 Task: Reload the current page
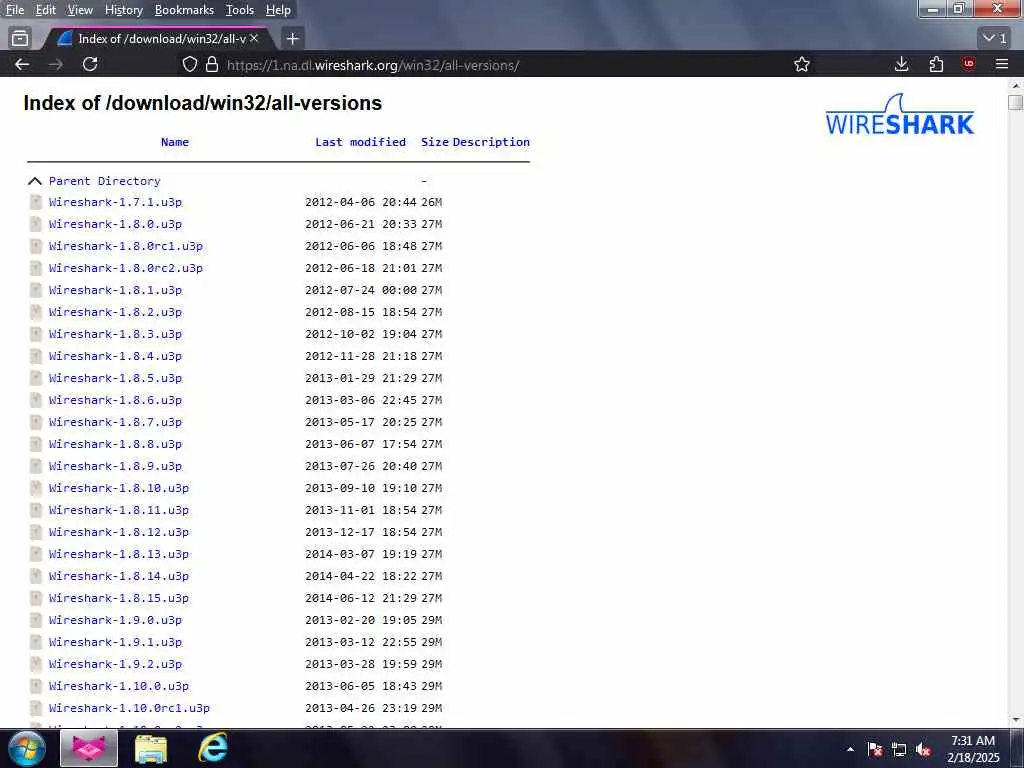[90, 64]
